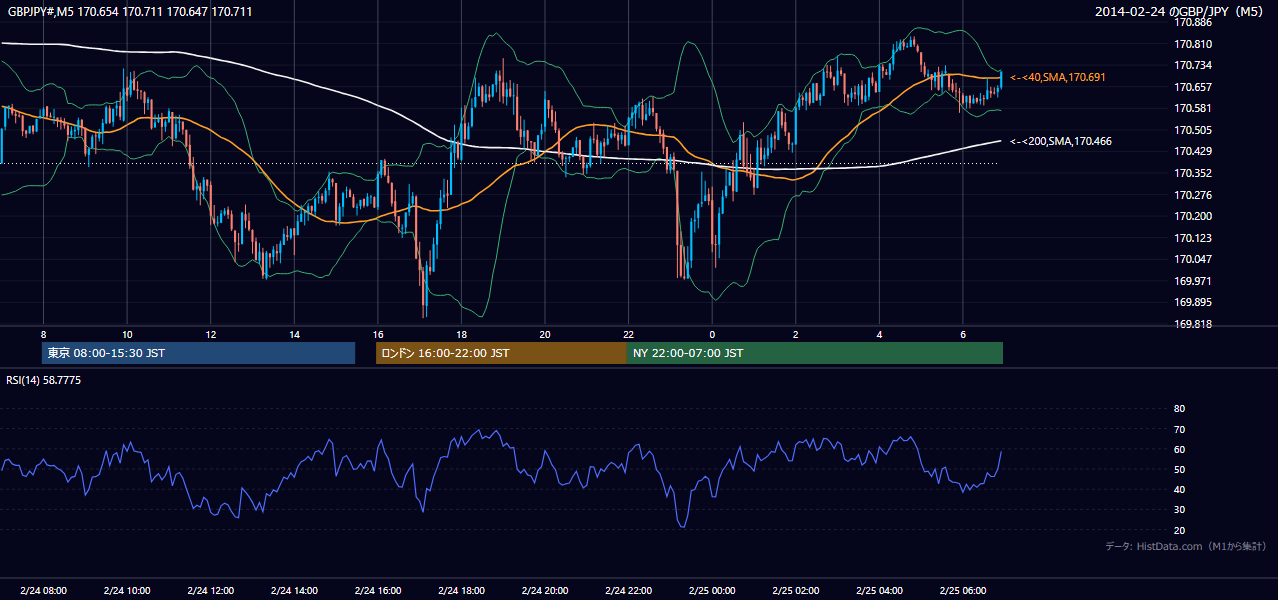Click price axis label 170.352
Screen dimensions: 1278x600
click(1194, 173)
